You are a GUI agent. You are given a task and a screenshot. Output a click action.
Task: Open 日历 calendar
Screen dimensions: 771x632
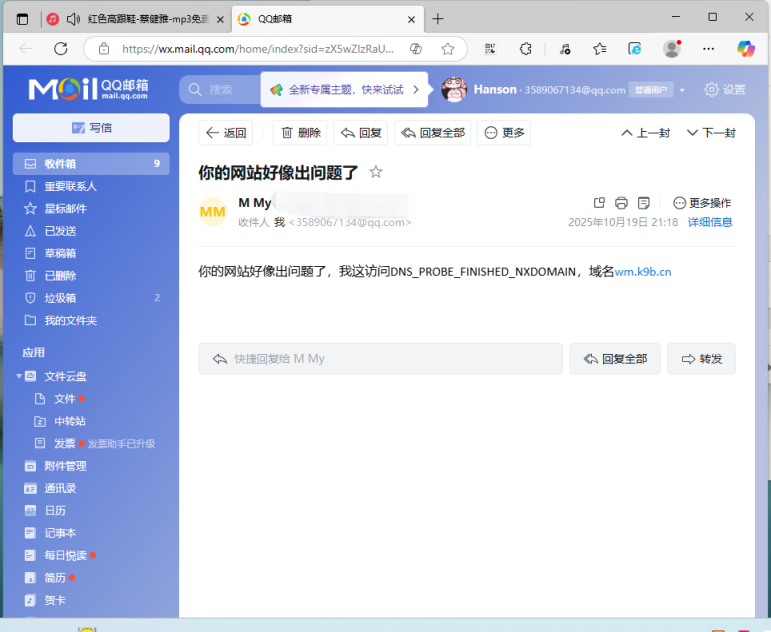click(x=55, y=511)
